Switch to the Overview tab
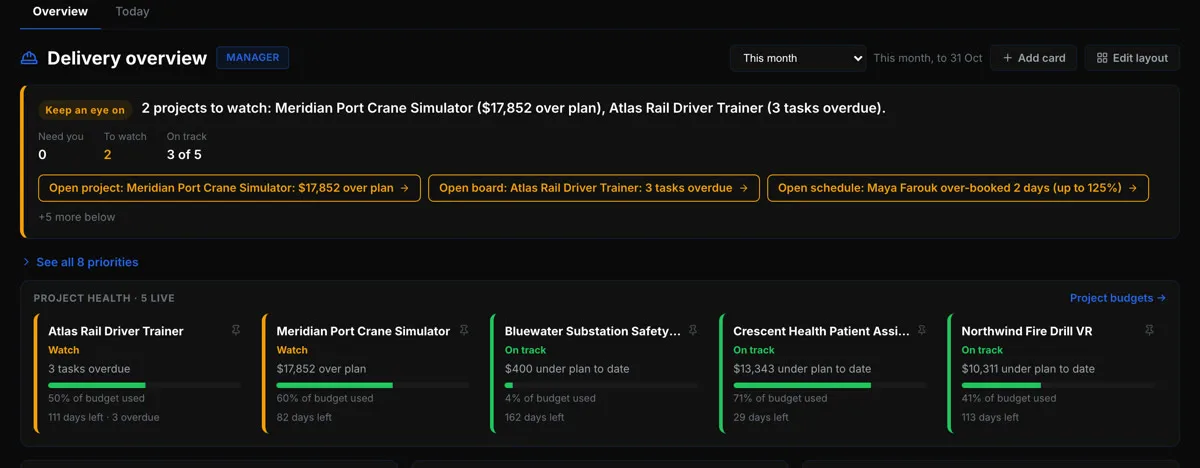The image size is (1200, 468). click(x=60, y=12)
